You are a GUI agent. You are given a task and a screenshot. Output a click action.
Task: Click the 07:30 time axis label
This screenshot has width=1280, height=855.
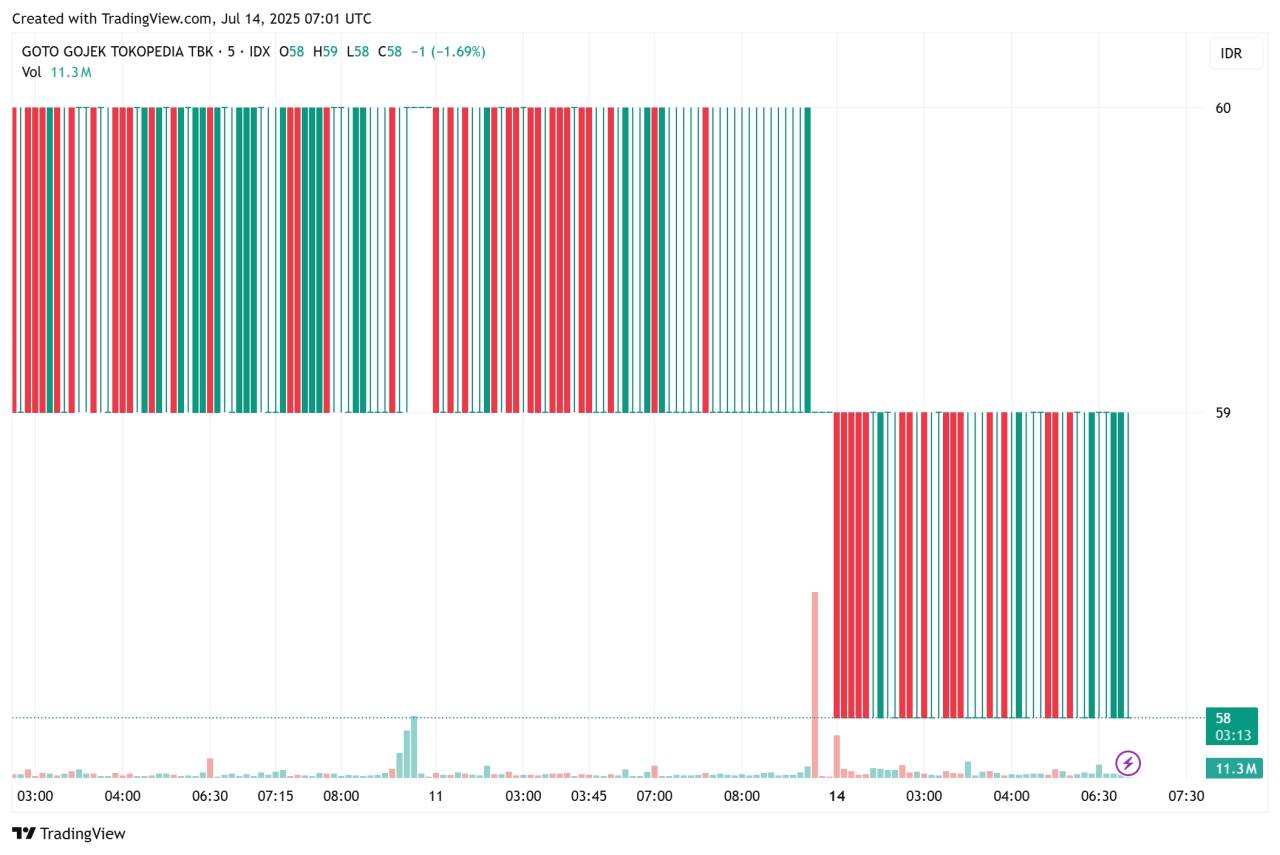(1186, 796)
